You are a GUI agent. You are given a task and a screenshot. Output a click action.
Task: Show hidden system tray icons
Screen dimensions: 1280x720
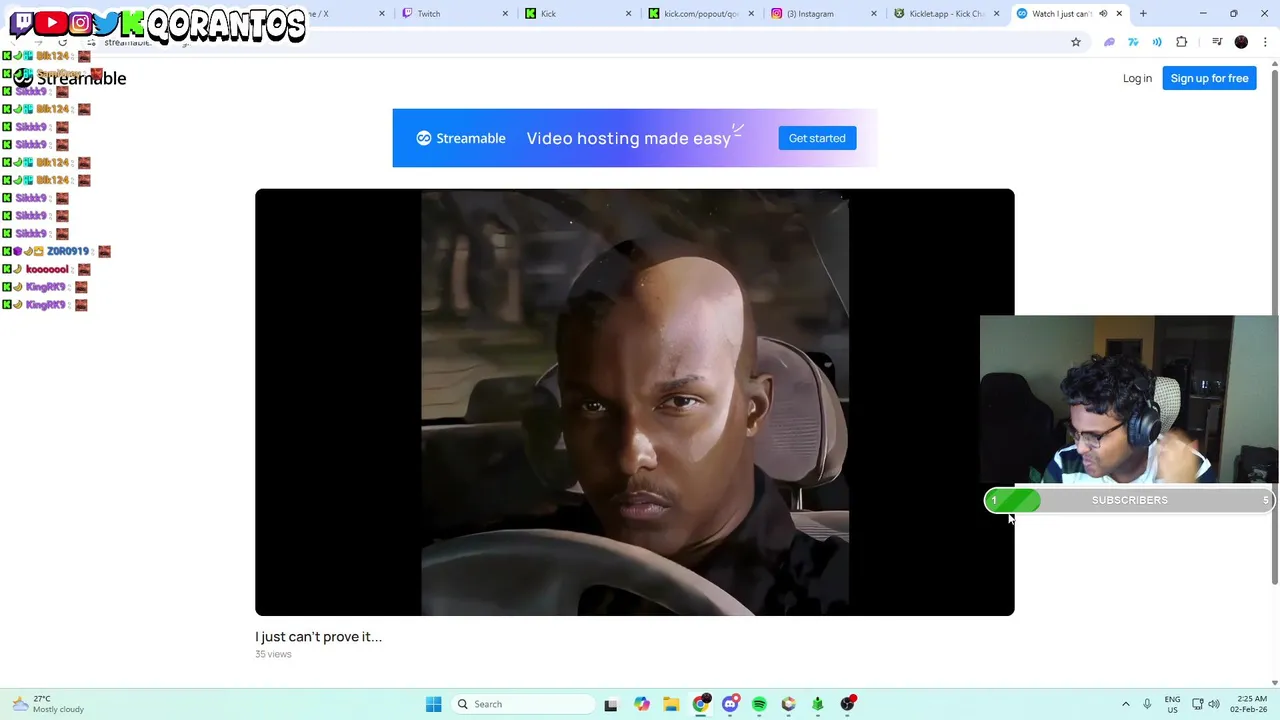click(x=1125, y=704)
